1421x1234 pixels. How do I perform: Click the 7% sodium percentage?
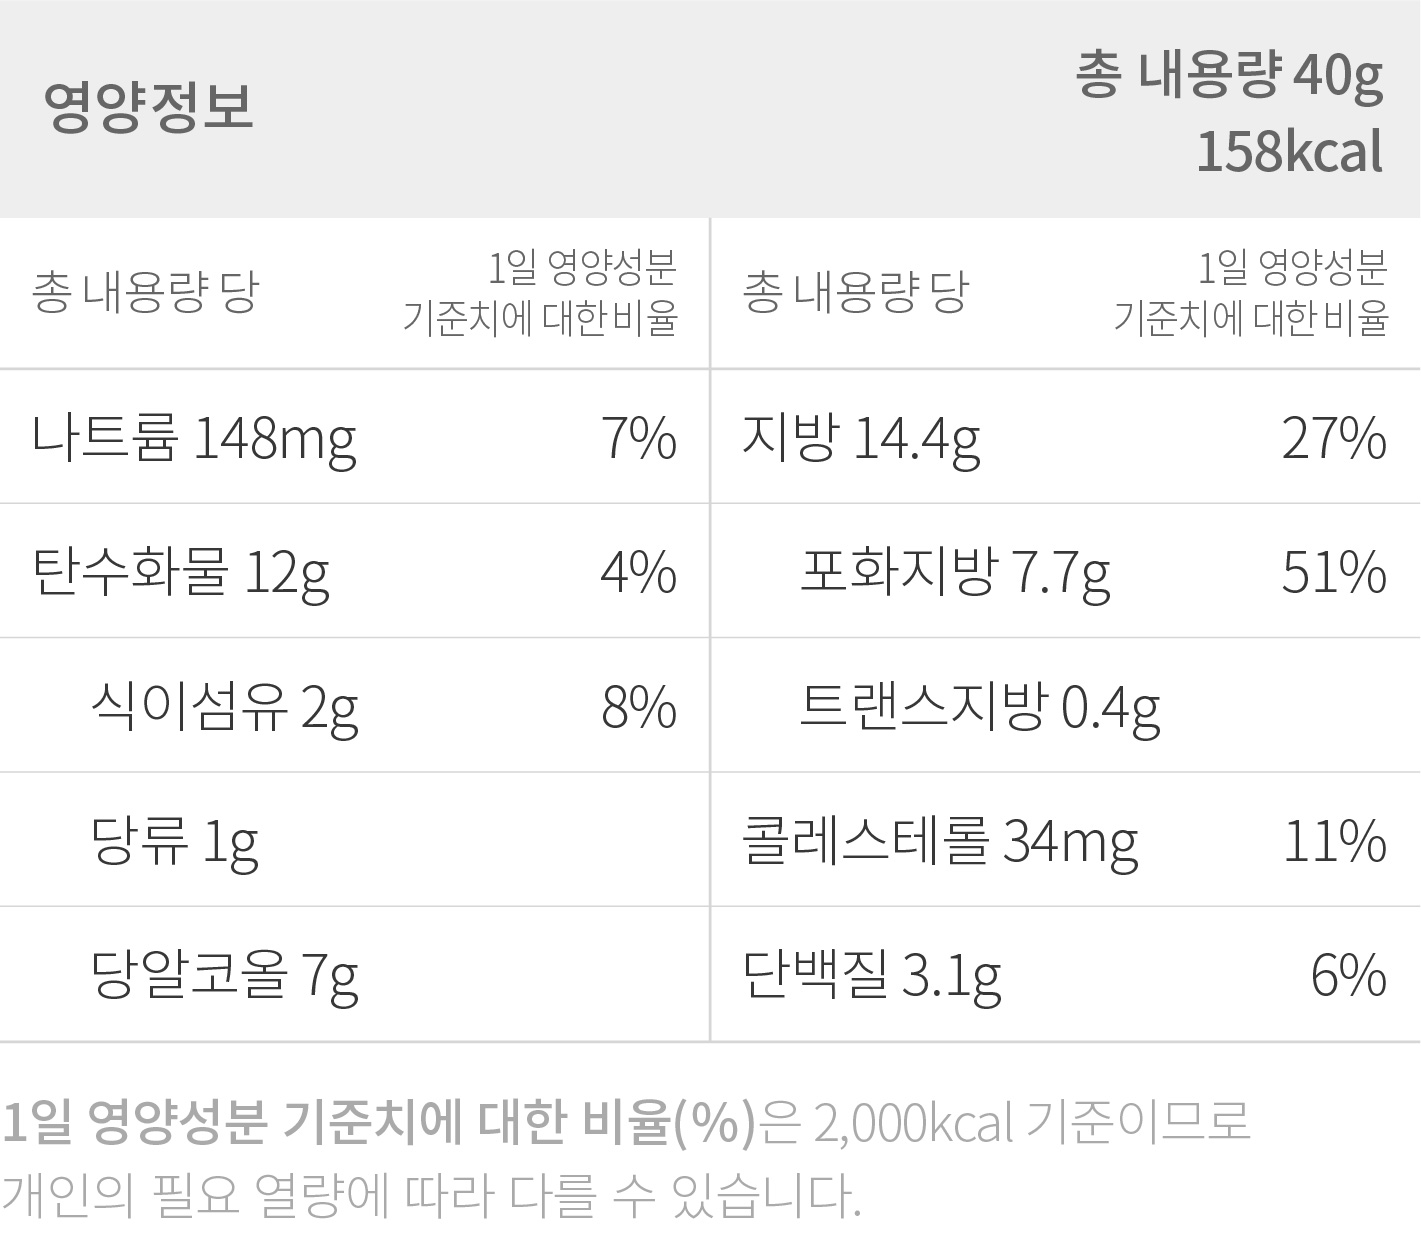pos(639,438)
